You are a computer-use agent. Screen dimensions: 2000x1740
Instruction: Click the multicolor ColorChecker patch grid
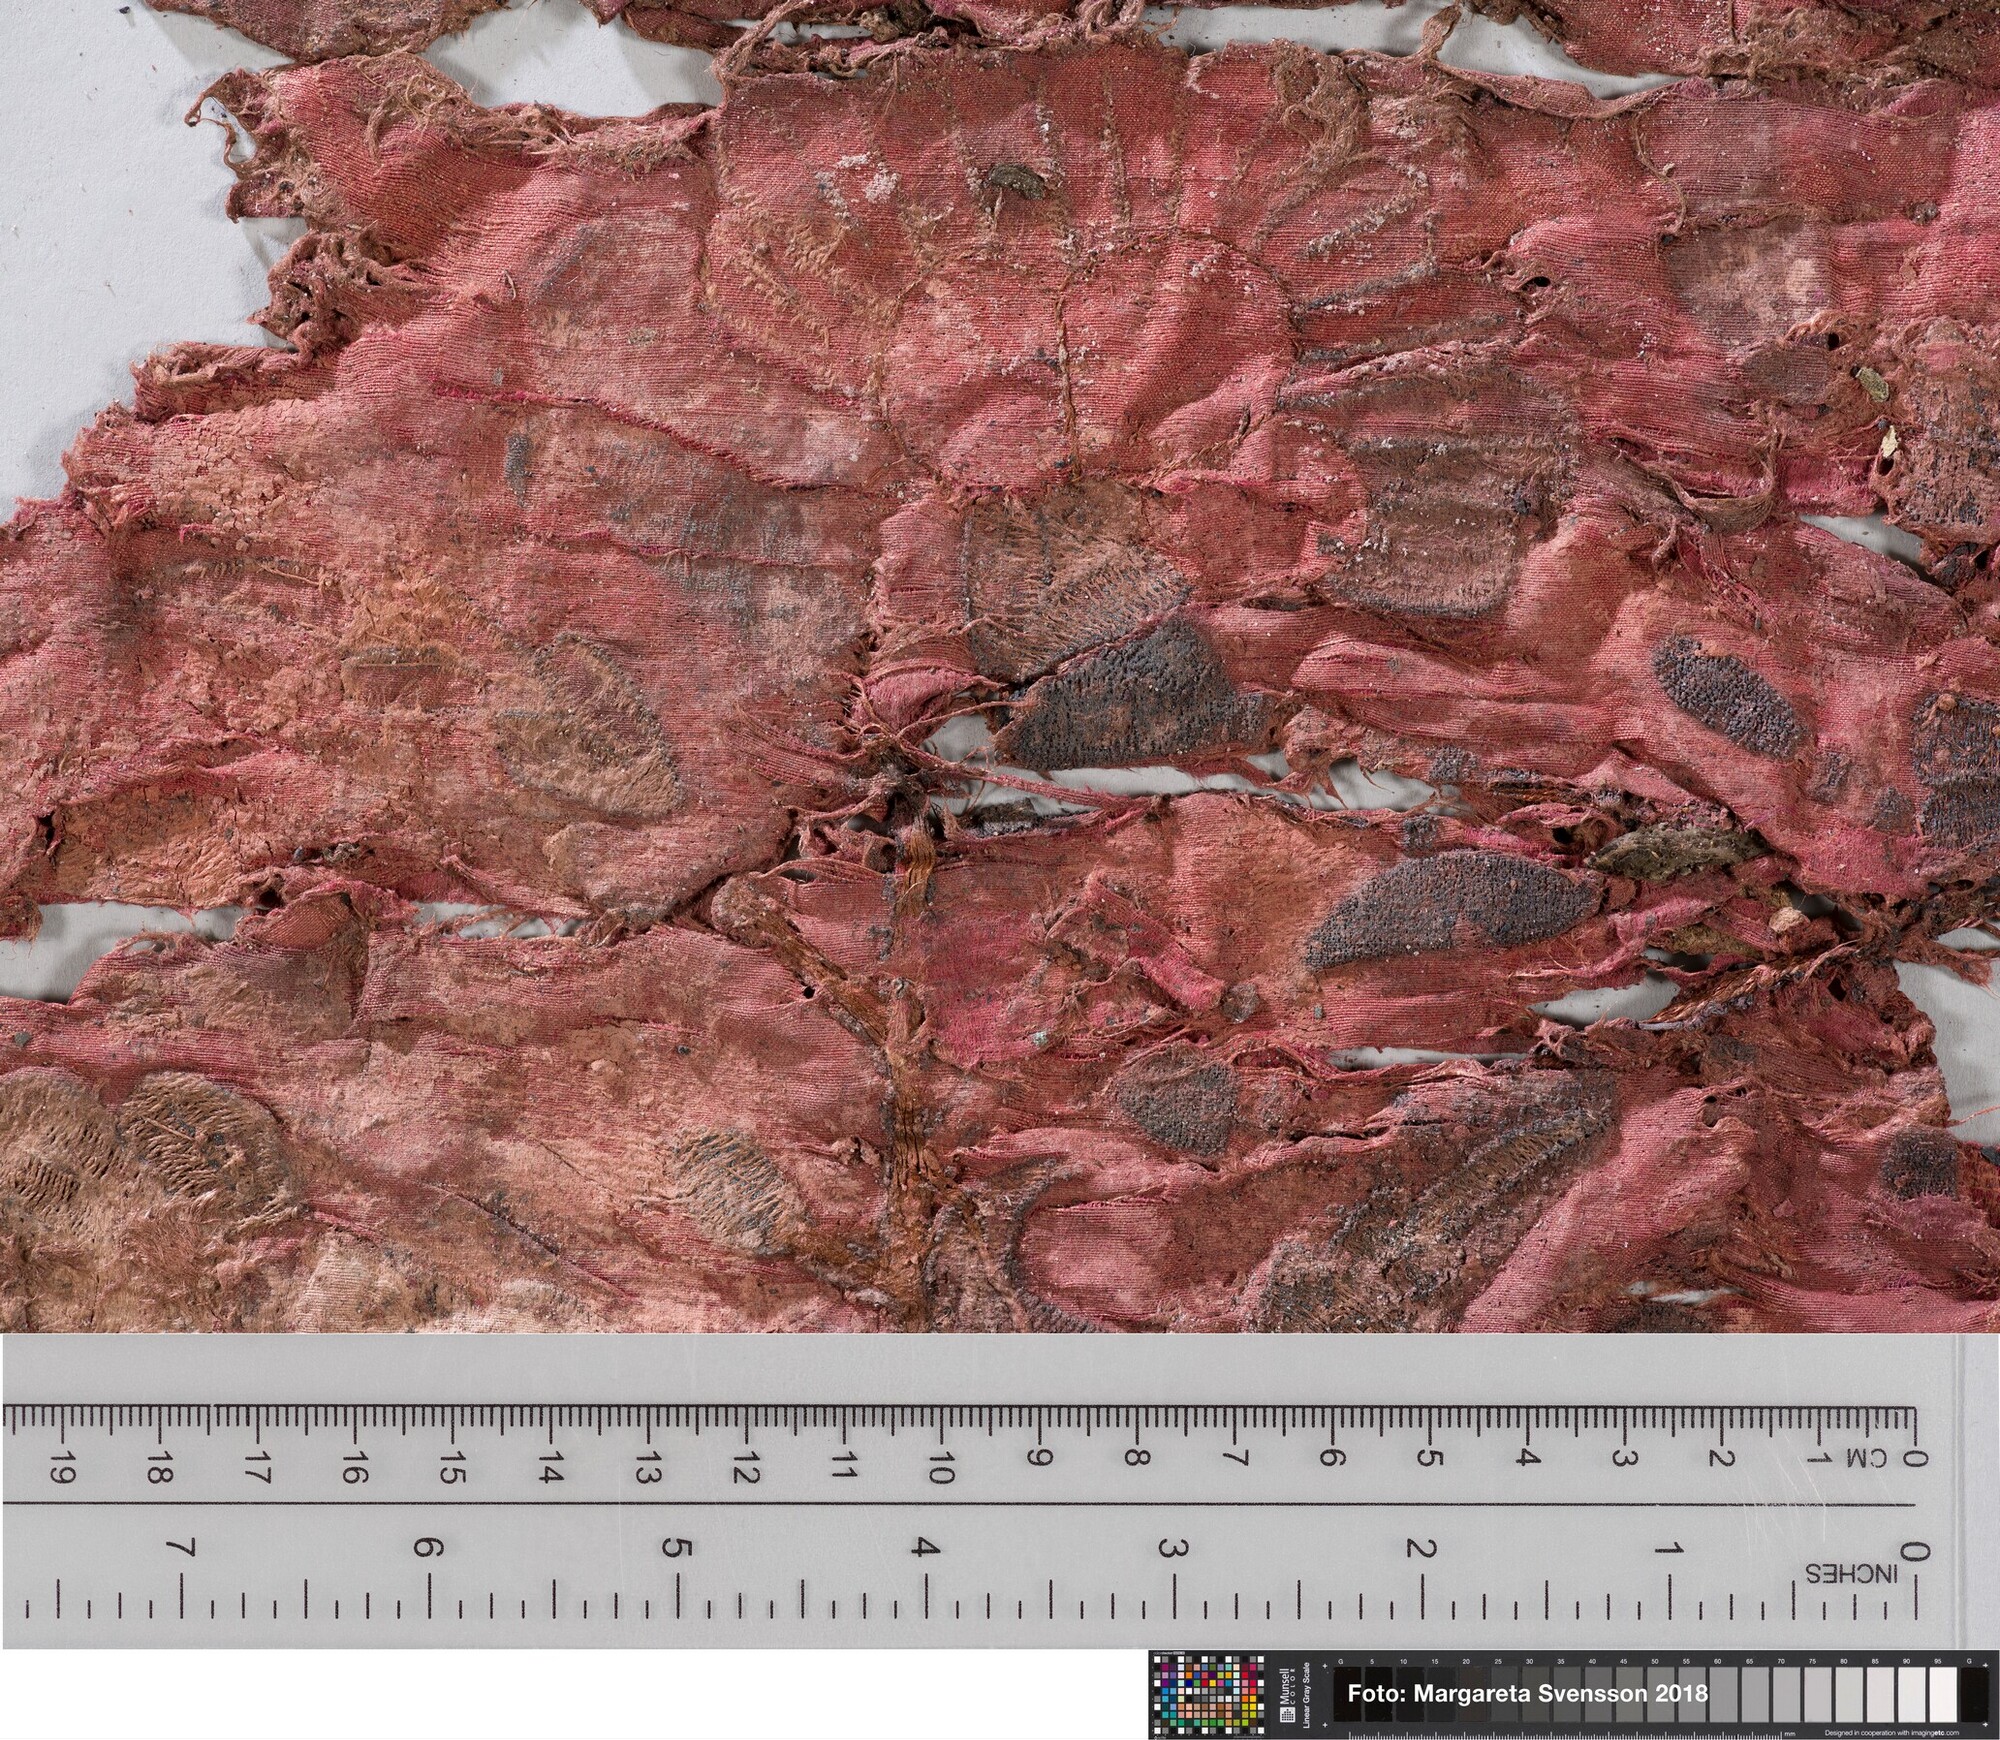1210,1695
